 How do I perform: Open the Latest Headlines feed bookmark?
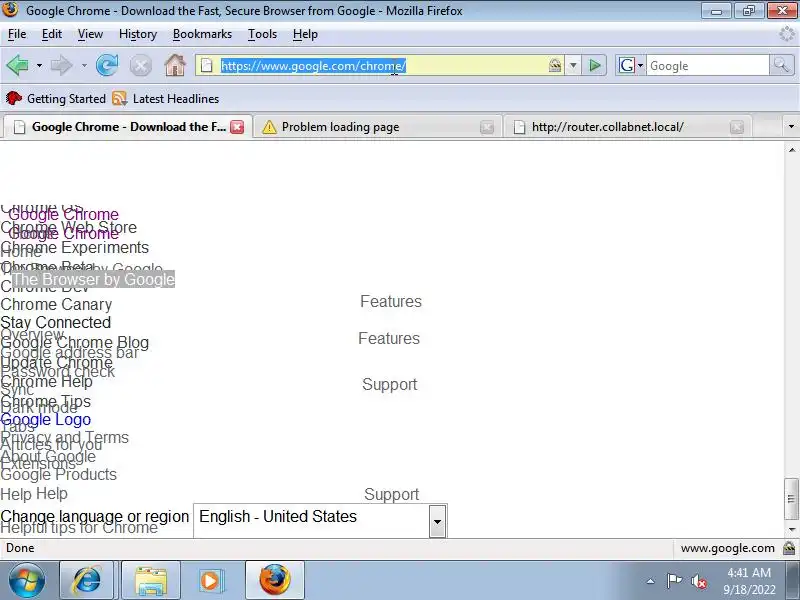point(166,98)
